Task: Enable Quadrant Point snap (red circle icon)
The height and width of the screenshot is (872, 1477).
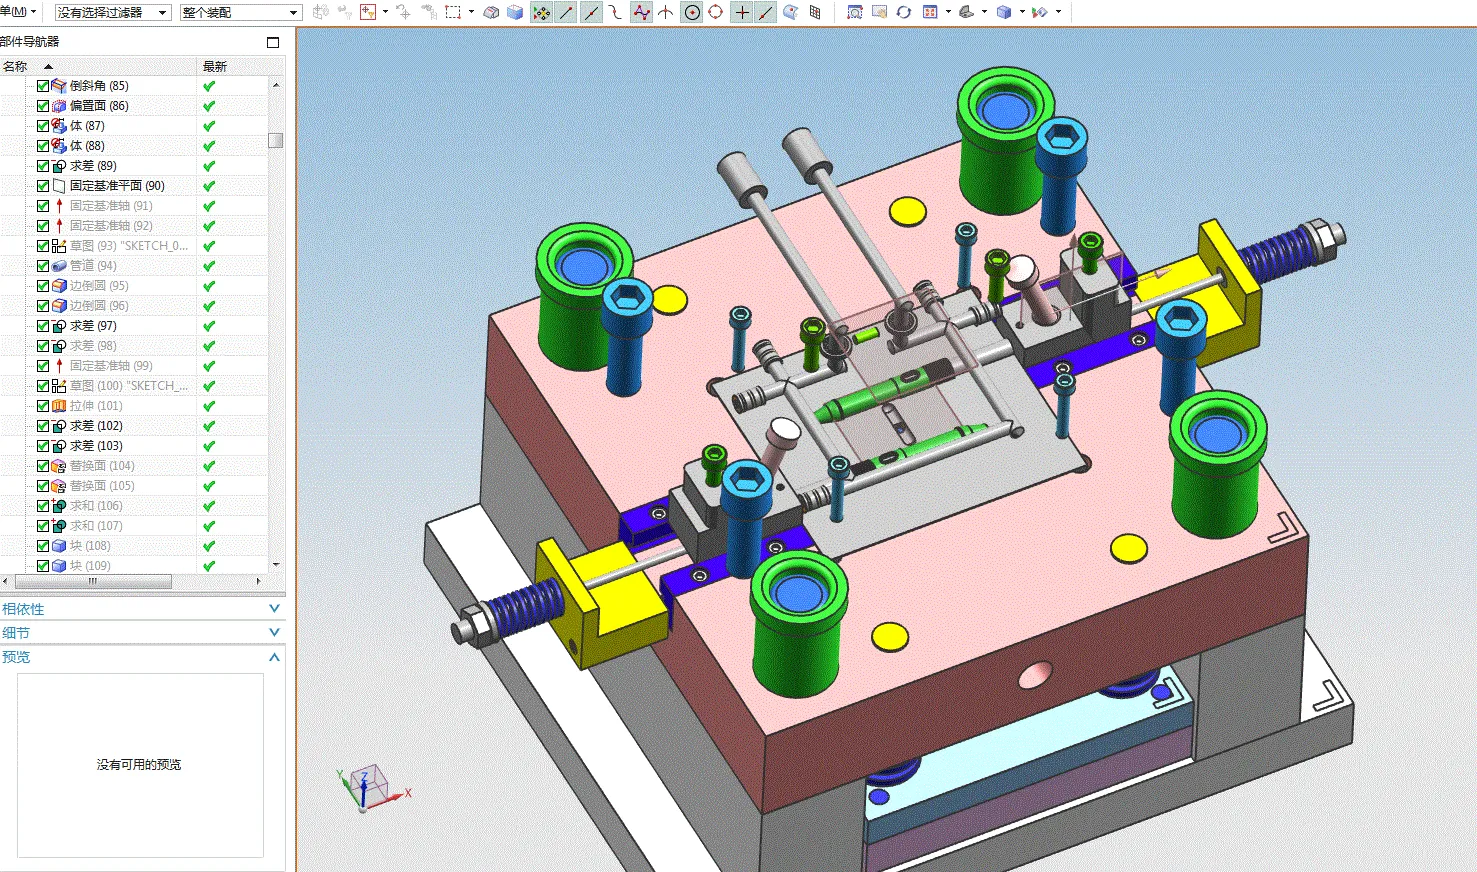Action: tap(716, 12)
